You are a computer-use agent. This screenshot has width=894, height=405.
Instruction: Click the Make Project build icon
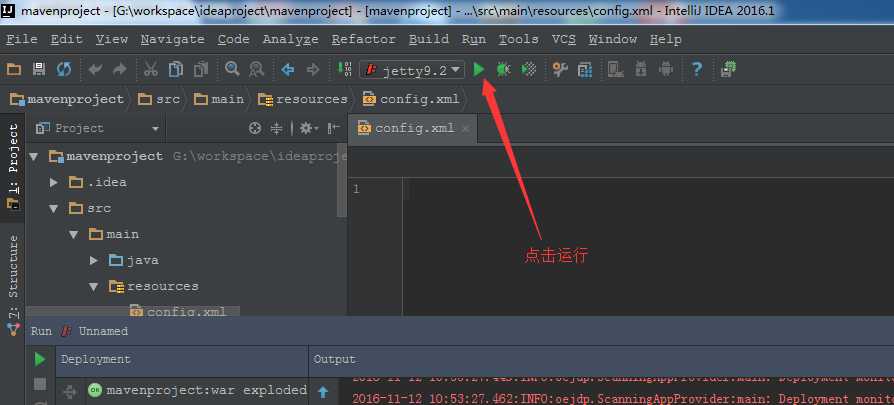coord(345,69)
